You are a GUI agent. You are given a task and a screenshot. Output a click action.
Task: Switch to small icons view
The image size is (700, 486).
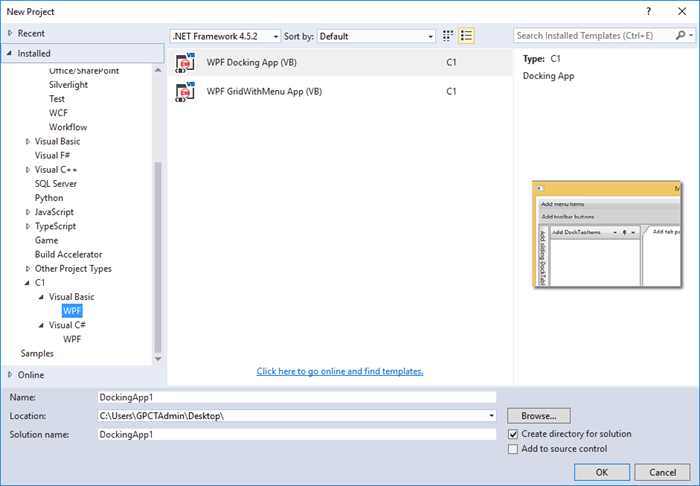(448, 36)
